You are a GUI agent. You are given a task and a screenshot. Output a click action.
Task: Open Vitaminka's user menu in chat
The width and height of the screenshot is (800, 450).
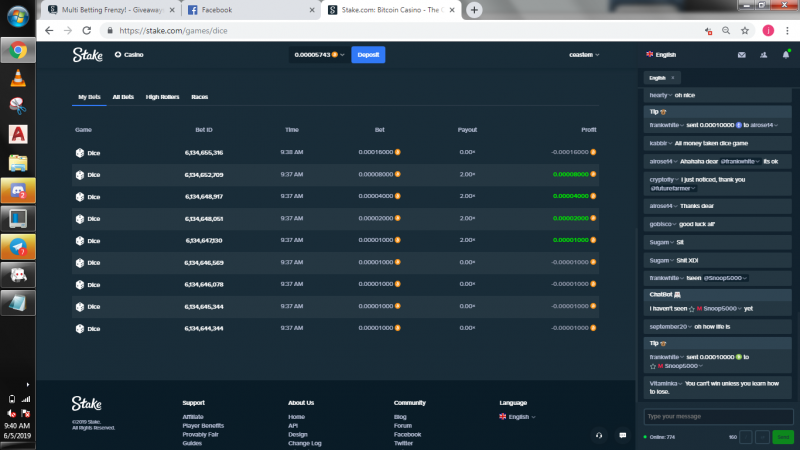point(666,384)
